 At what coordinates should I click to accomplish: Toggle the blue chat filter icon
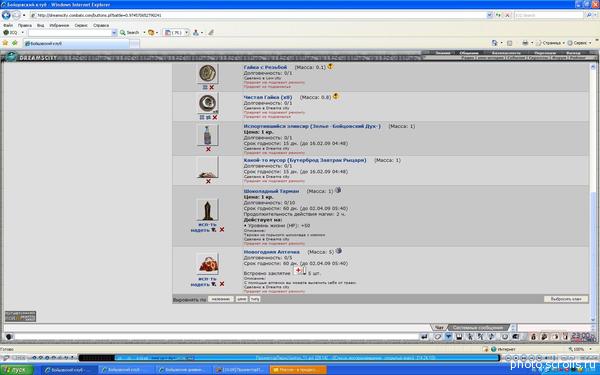(448, 337)
